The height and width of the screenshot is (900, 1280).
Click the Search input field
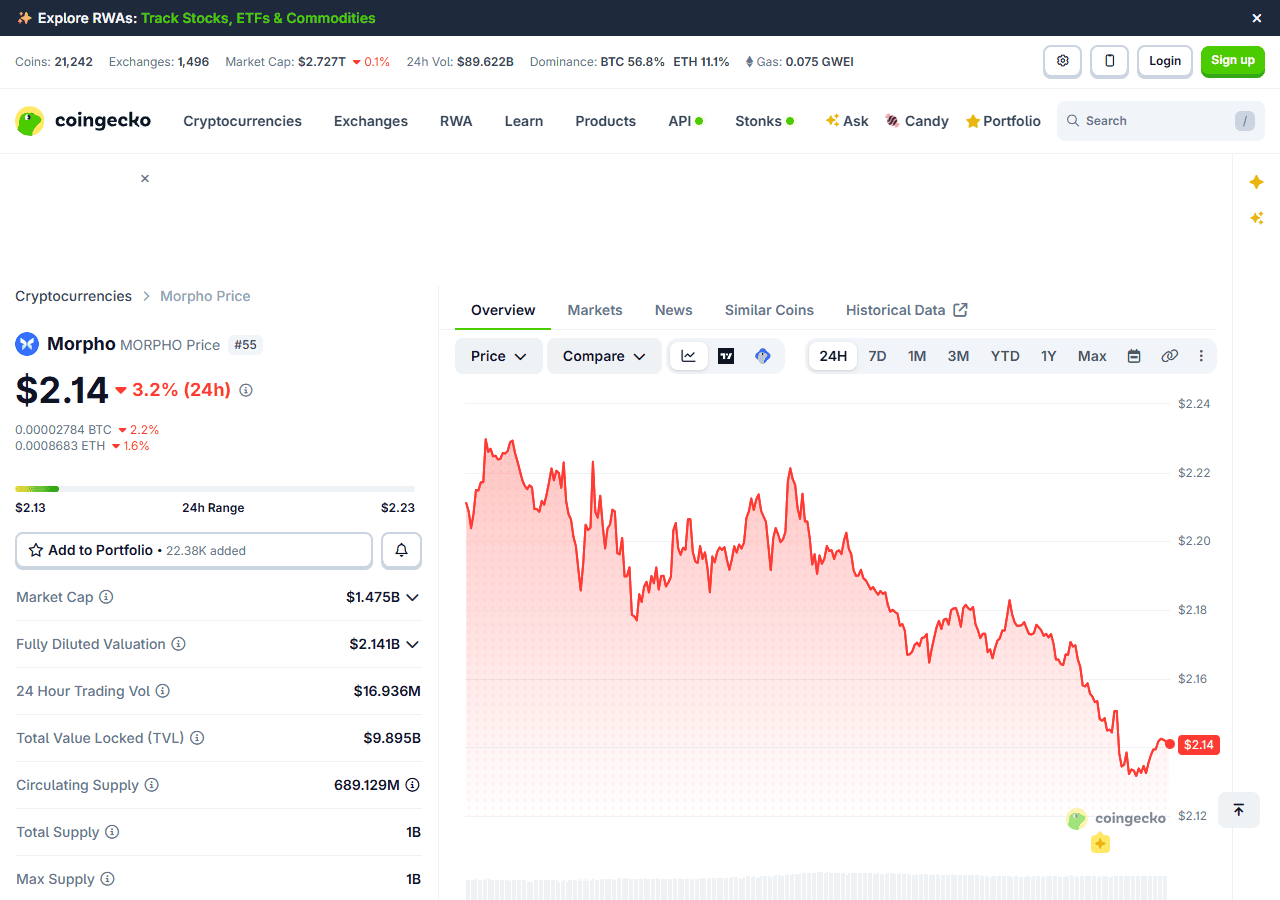[1160, 121]
